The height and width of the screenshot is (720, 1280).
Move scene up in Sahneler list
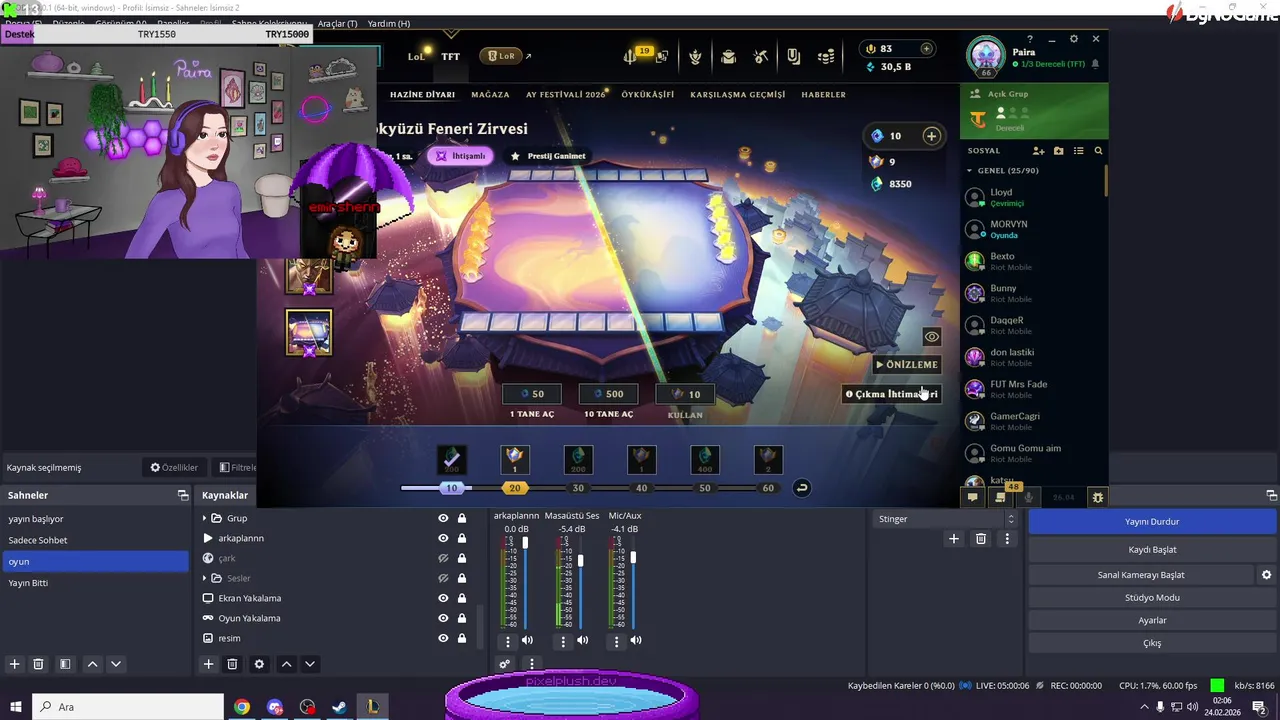(x=92, y=664)
